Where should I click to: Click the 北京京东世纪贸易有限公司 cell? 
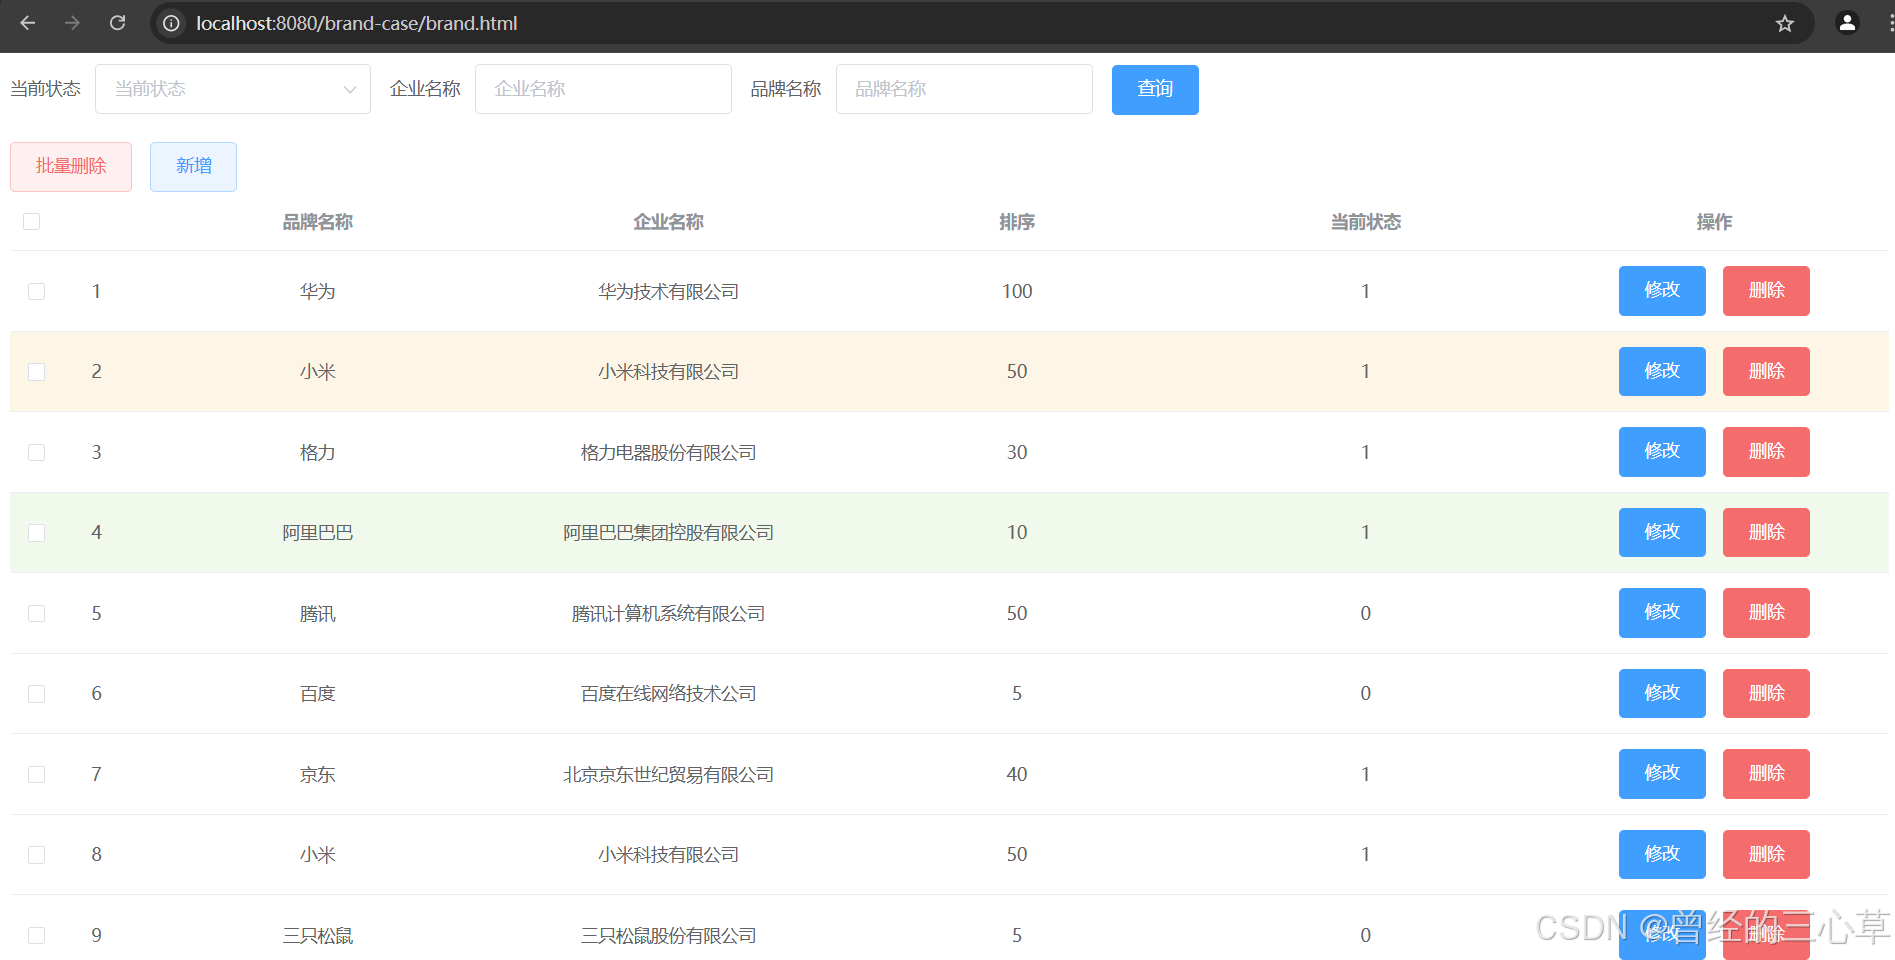pyautogui.click(x=668, y=775)
